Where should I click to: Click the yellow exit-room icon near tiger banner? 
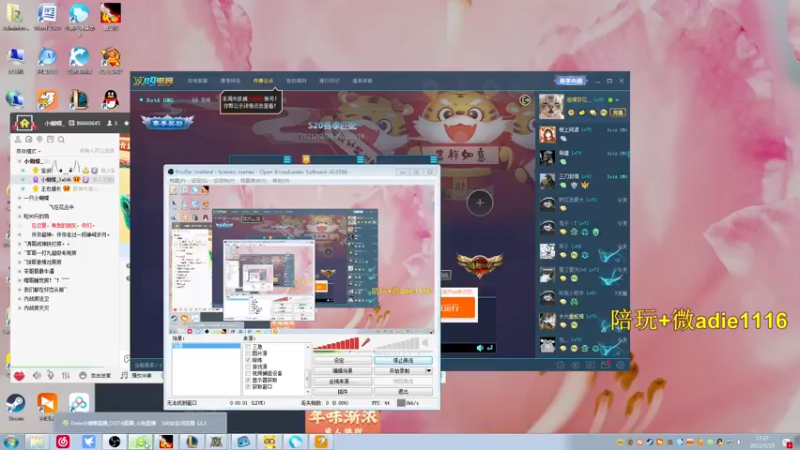(x=524, y=100)
